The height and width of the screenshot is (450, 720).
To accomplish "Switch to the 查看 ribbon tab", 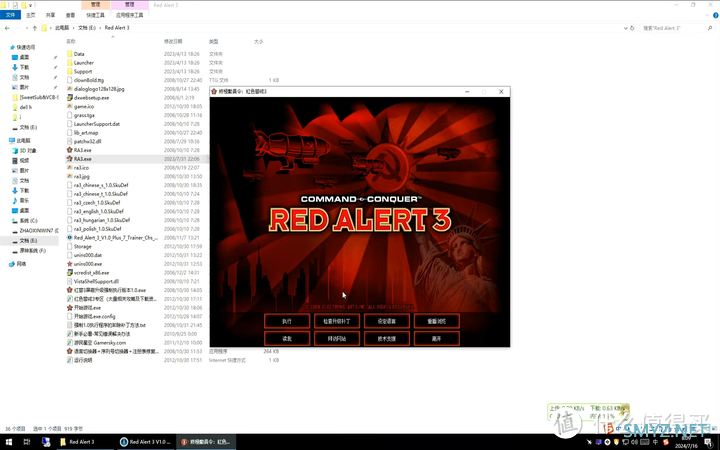I will 70,15.
